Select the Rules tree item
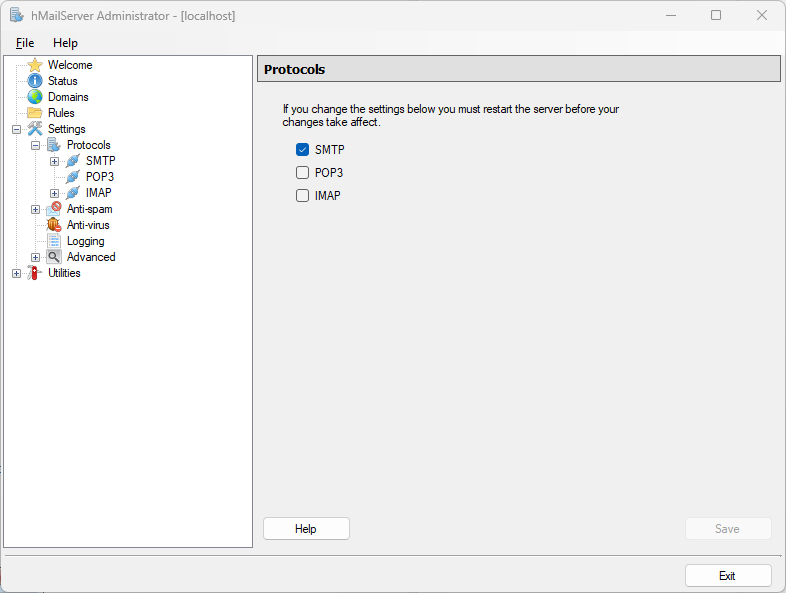786x593 pixels. tap(61, 113)
